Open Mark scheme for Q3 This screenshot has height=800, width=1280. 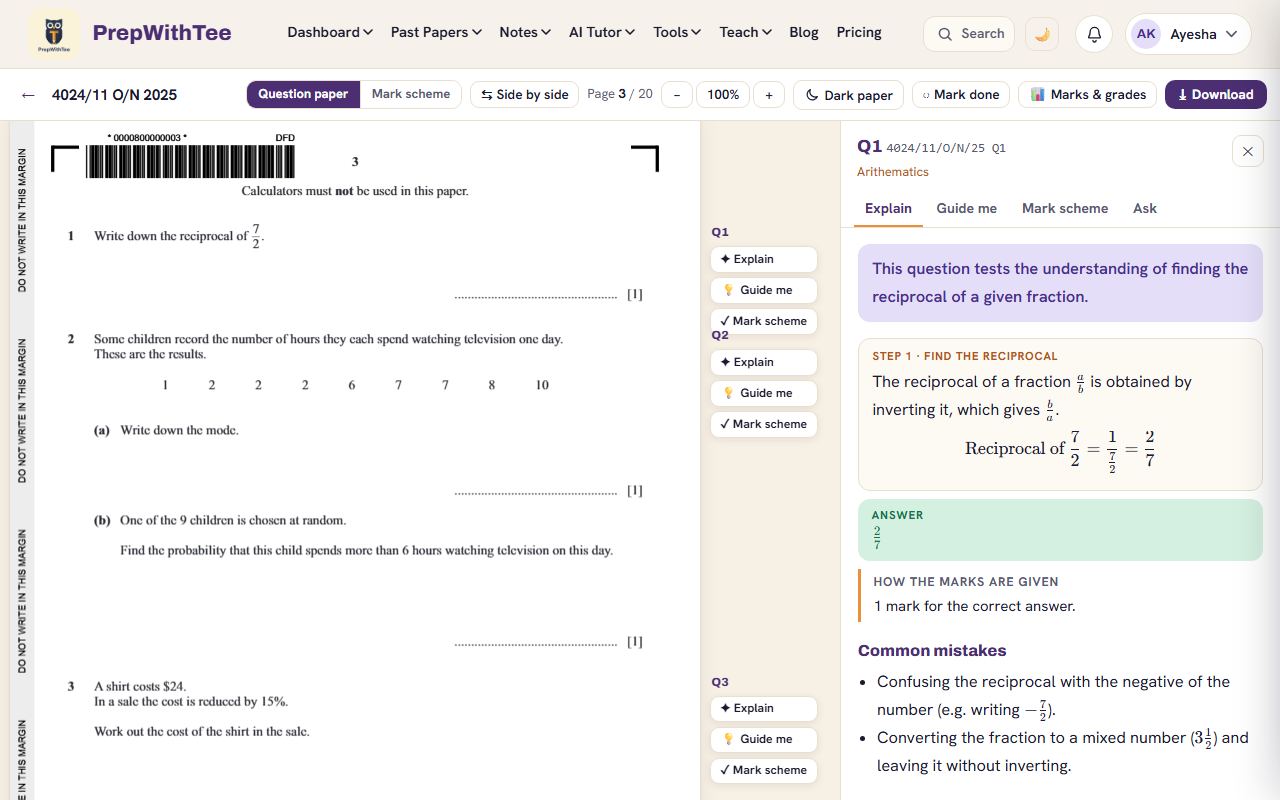[764, 770]
